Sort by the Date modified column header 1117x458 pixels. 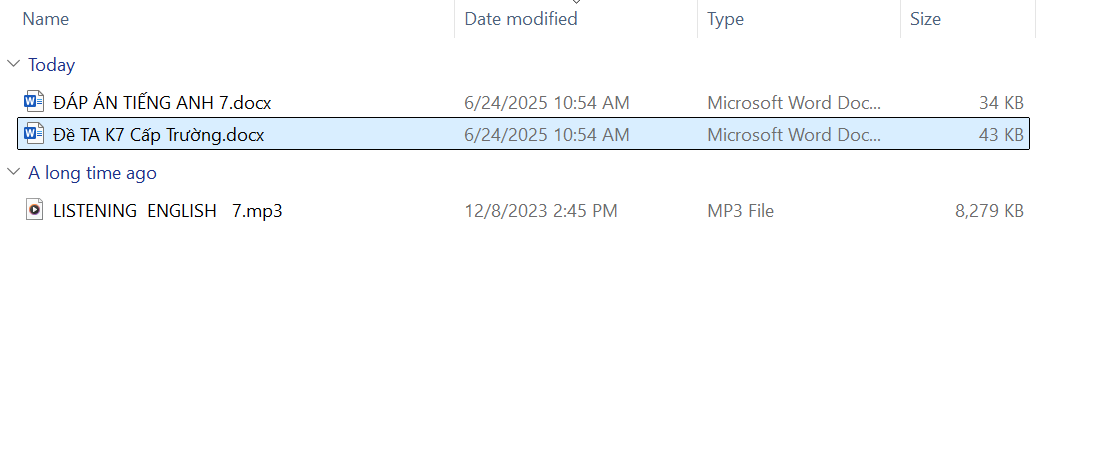(521, 19)
